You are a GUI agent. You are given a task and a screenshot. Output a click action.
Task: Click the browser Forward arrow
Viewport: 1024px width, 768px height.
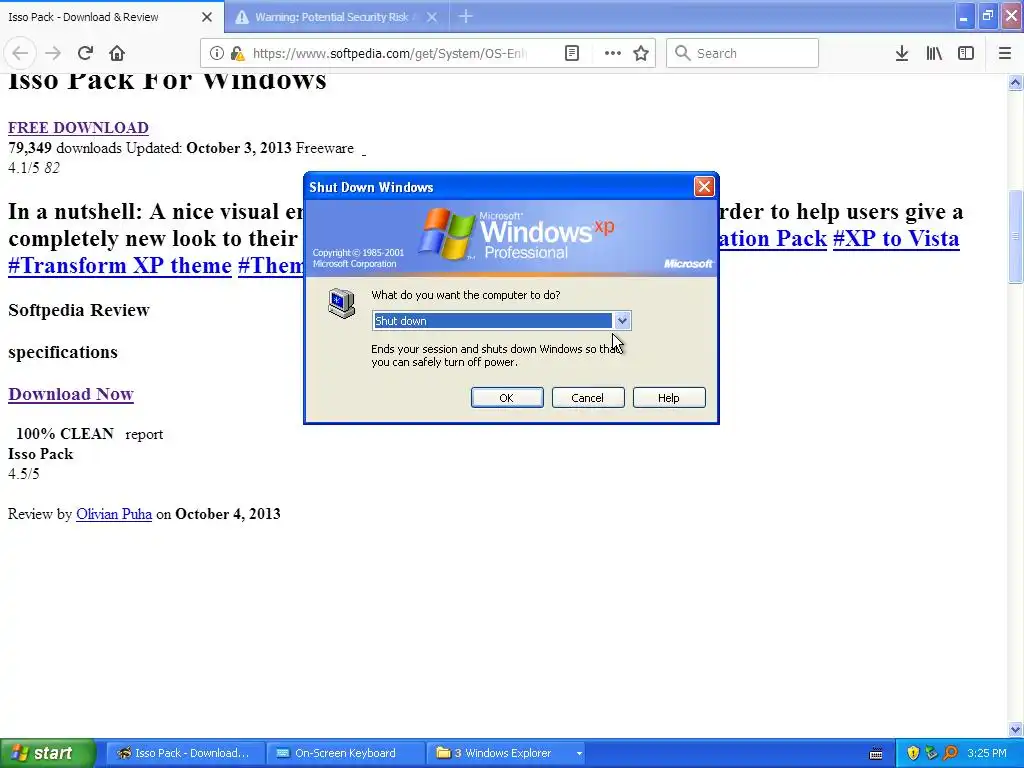pos(53,54)
